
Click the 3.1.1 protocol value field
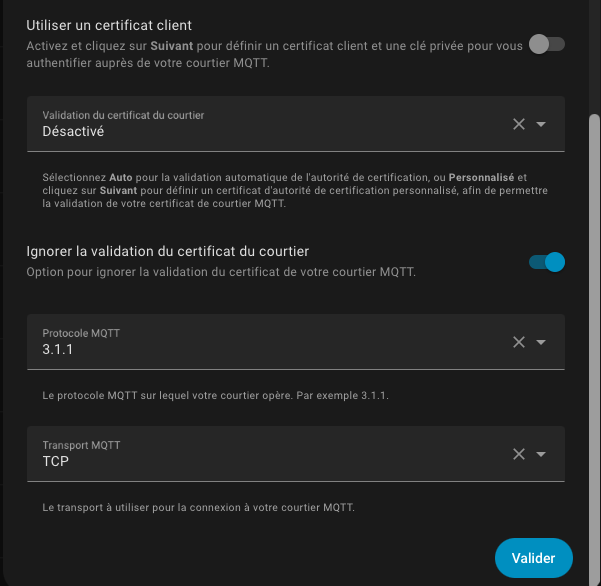(260, 349)
